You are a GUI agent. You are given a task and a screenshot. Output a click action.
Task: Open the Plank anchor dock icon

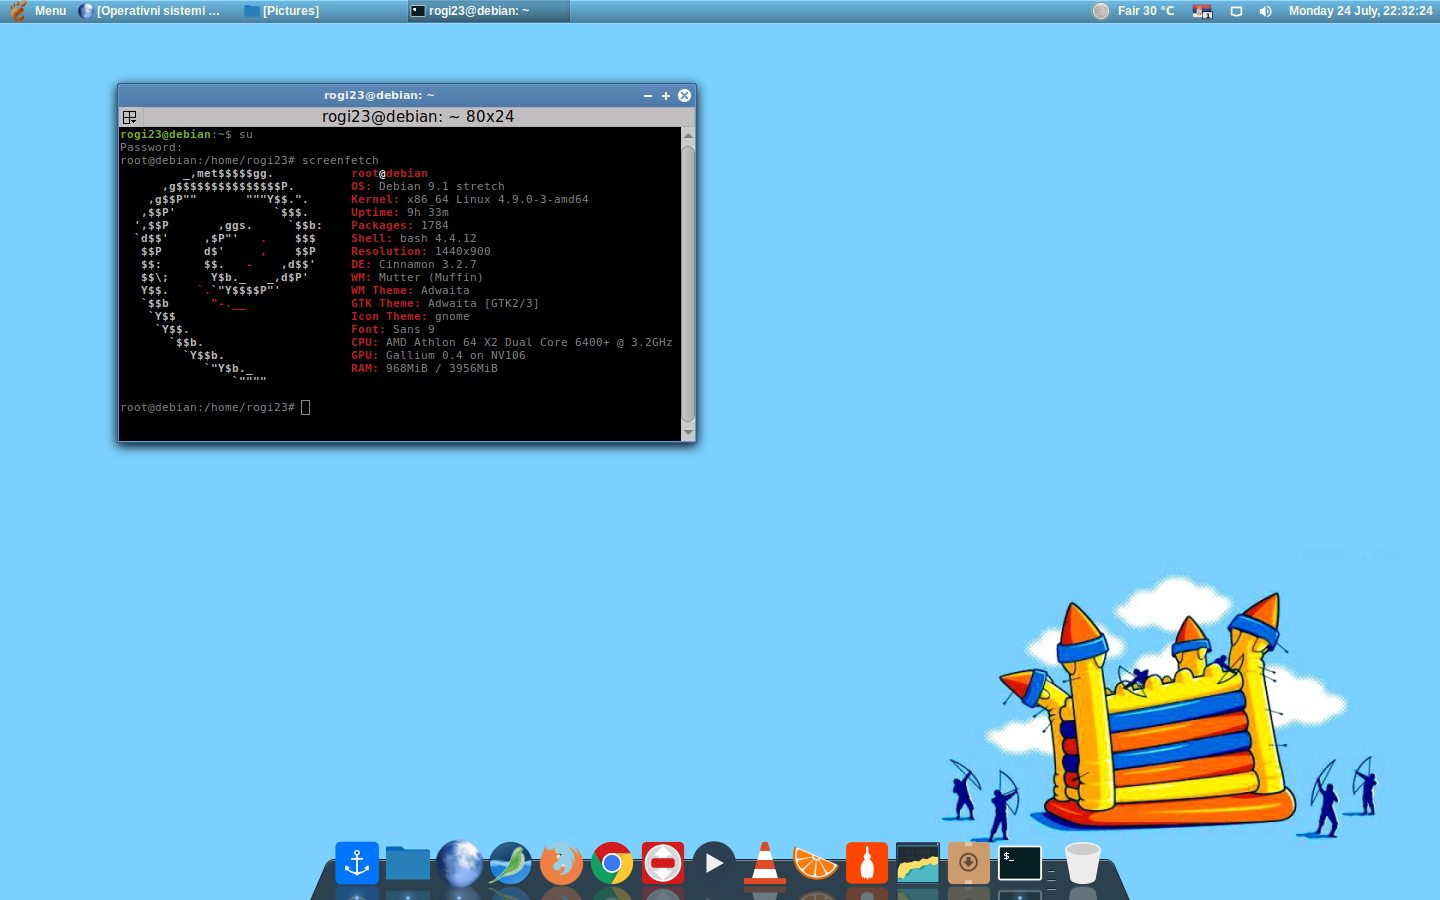(357, 863)
